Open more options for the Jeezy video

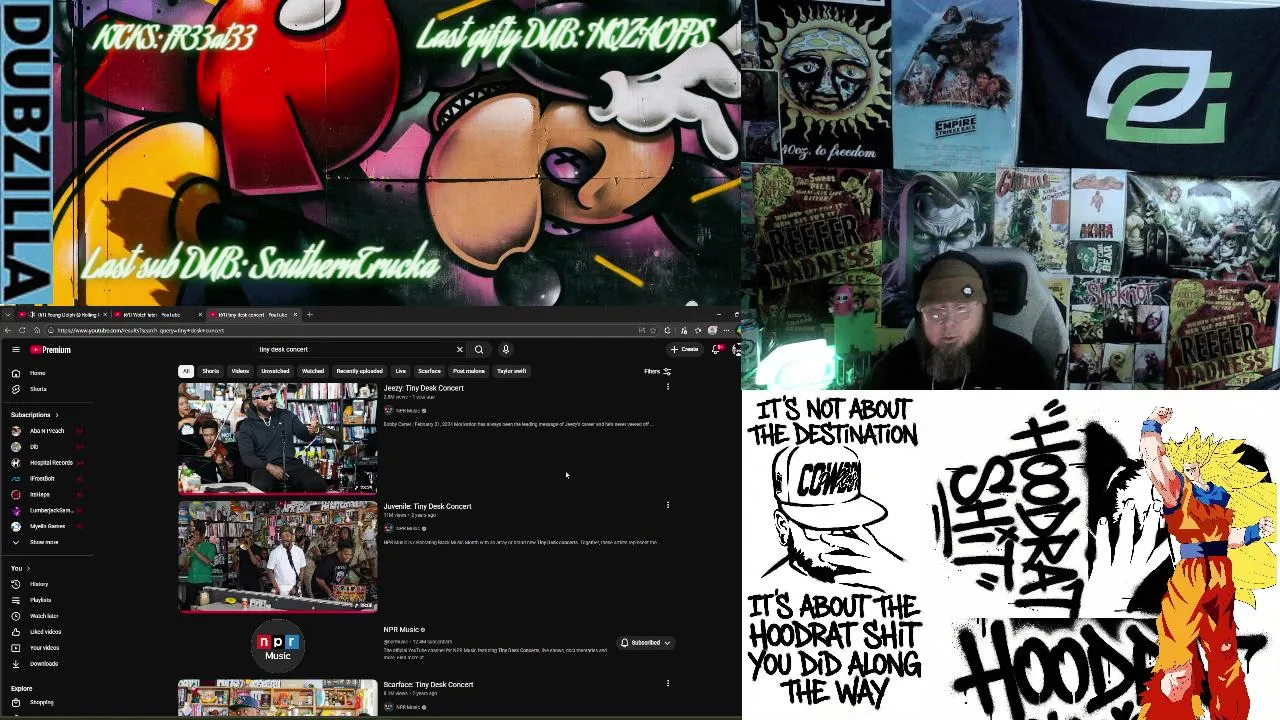click(x=667, y=387)
